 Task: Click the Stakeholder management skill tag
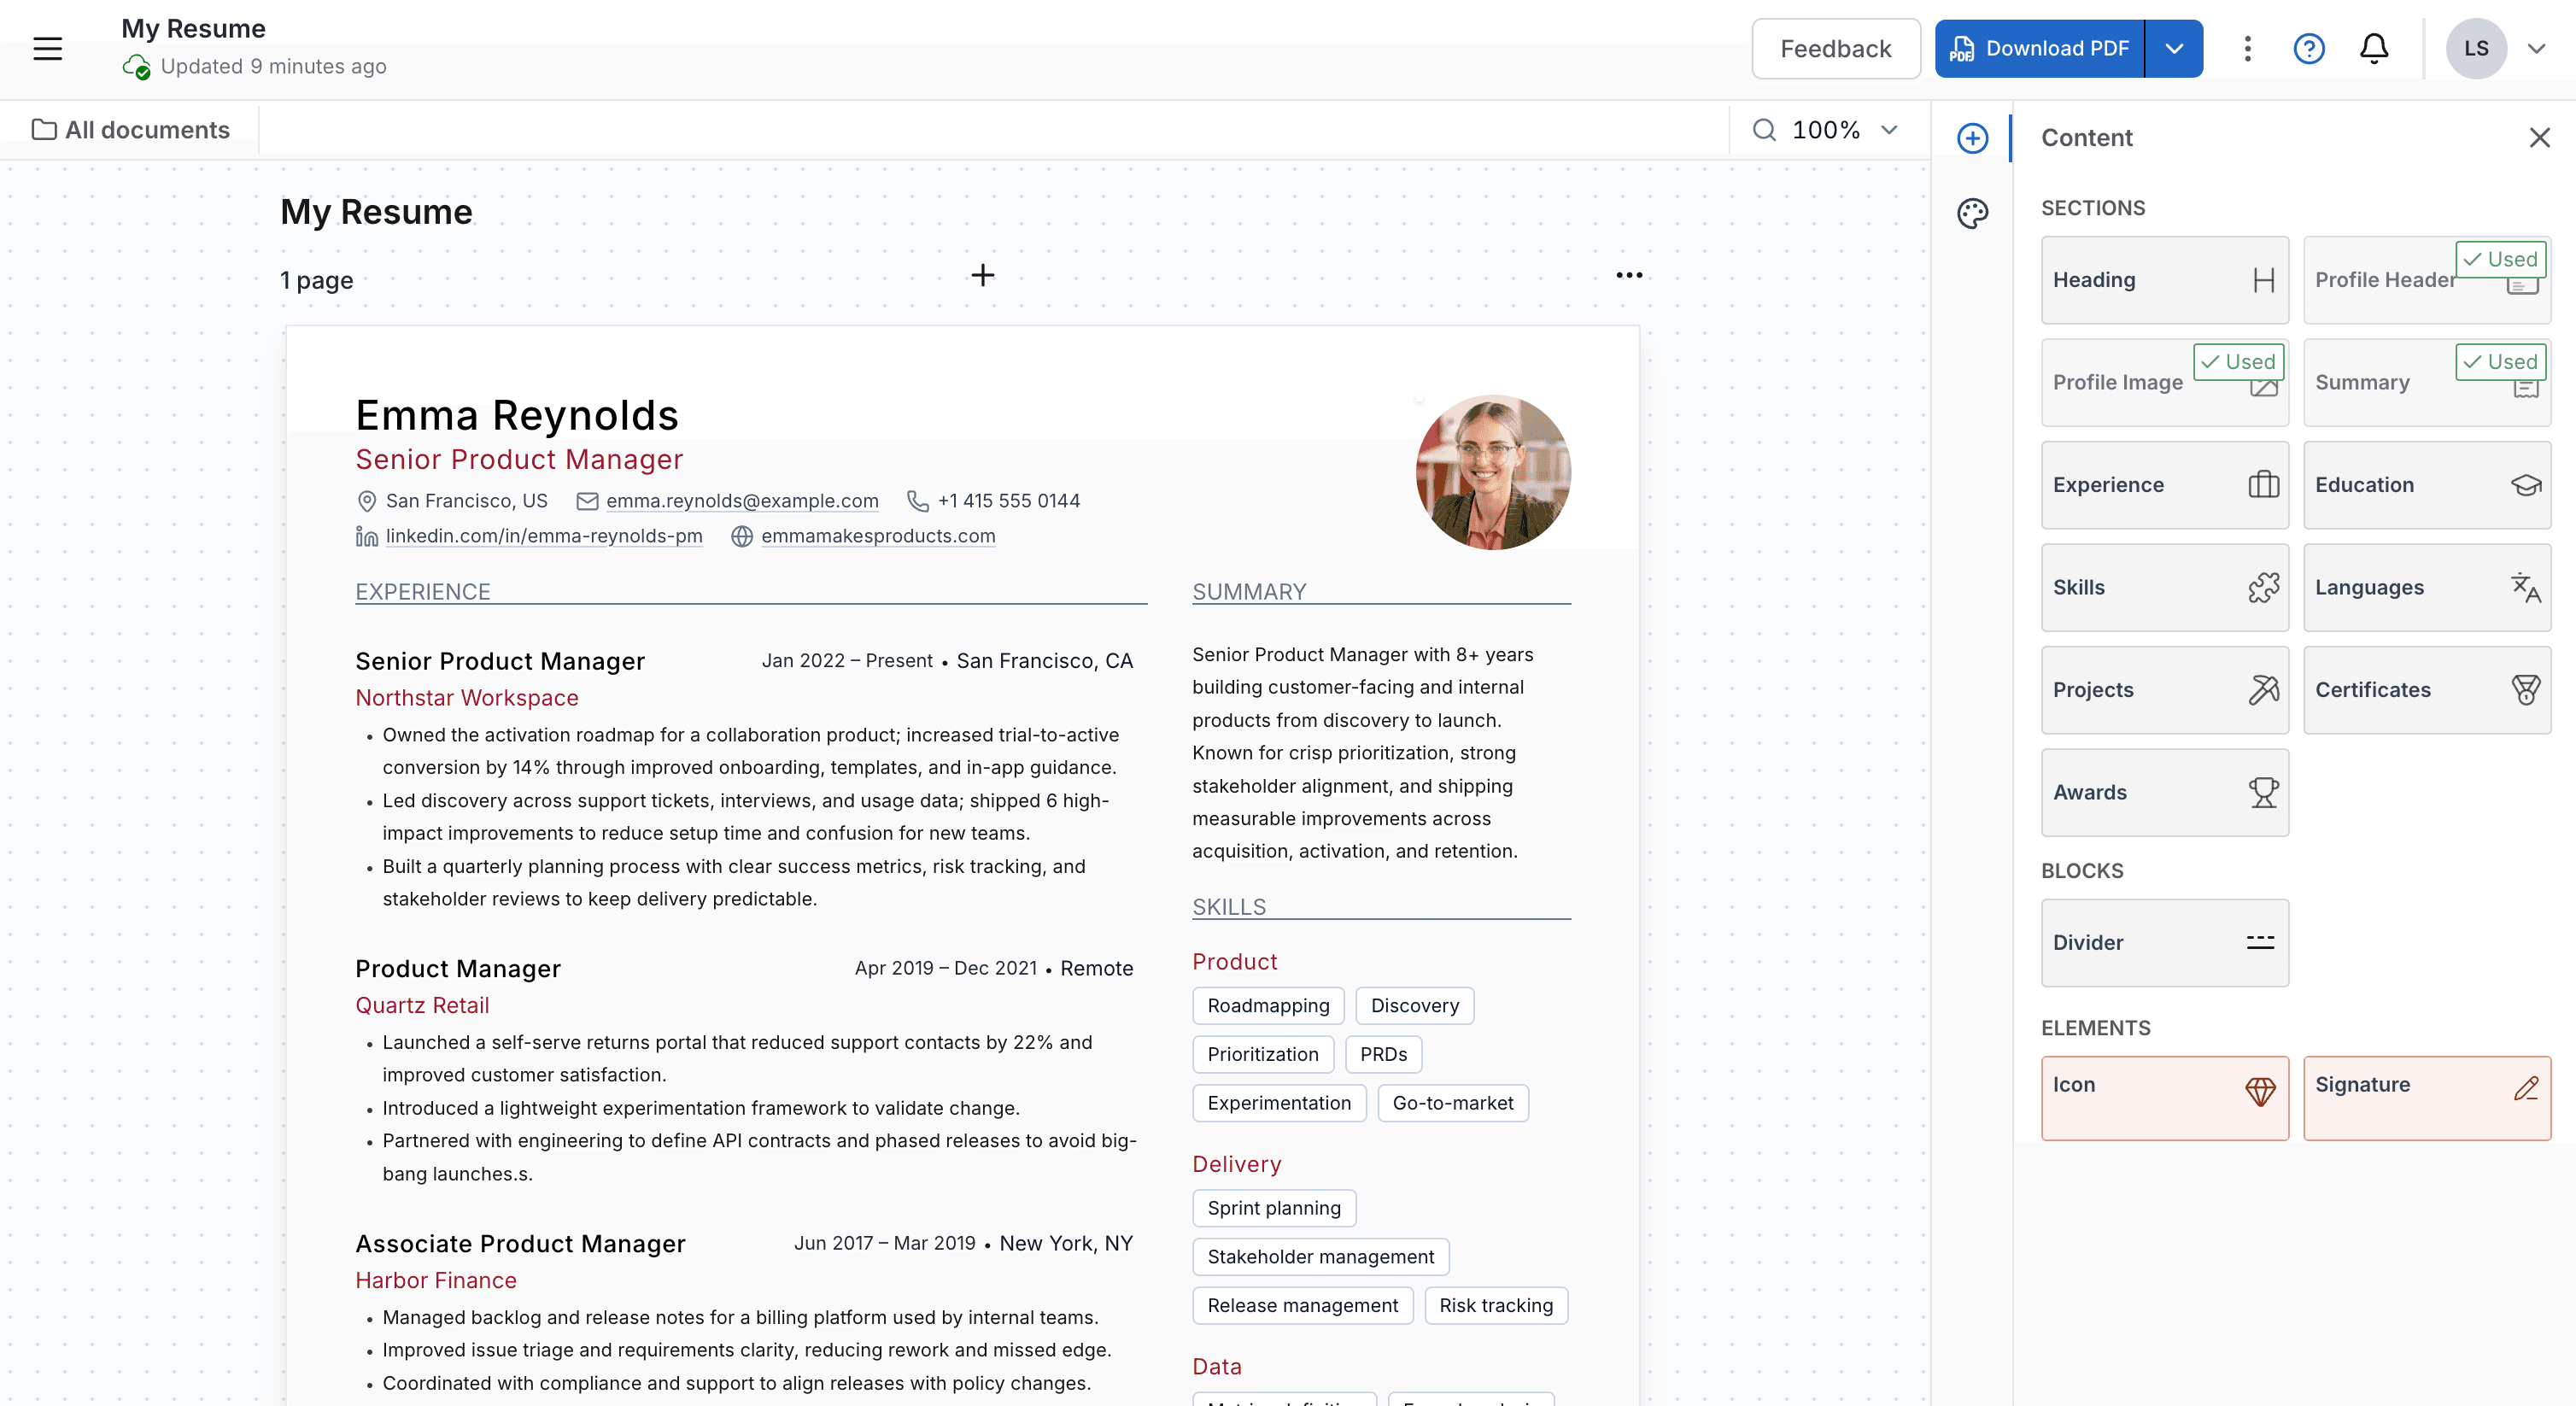click(x=1320, y=1258)
